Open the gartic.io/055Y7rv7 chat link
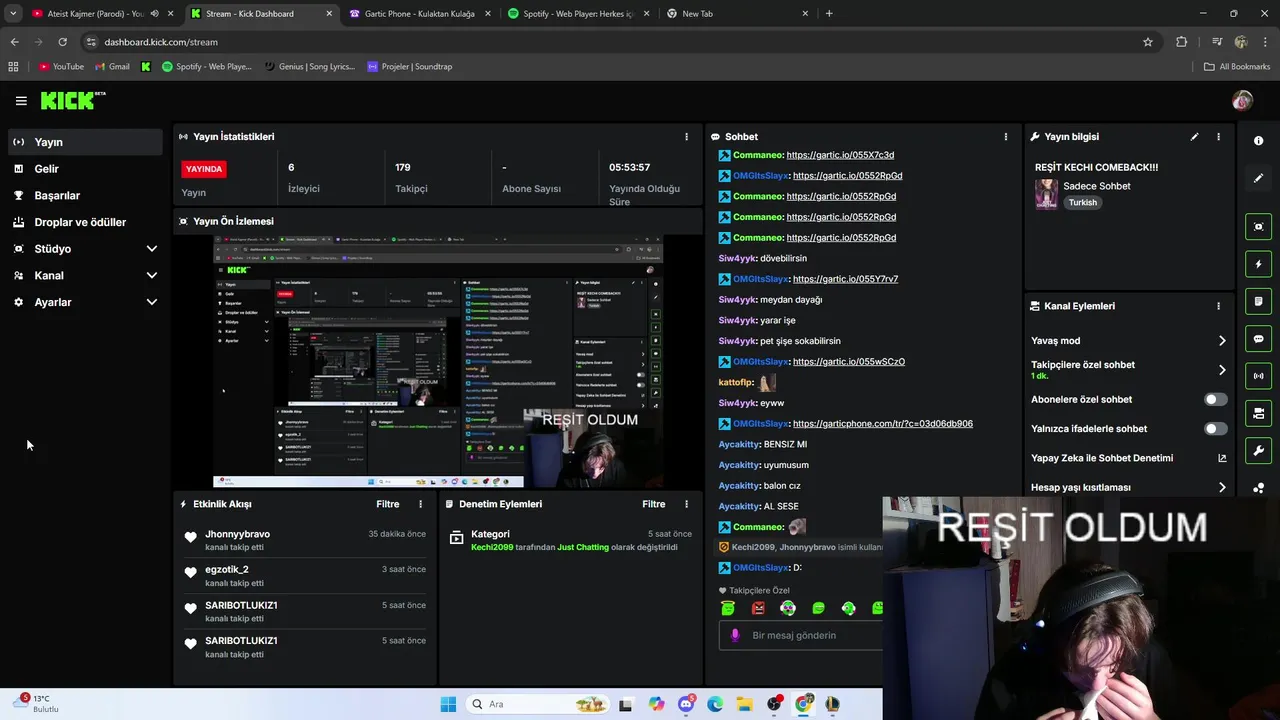1280x720 pixels. [x=845, y=279]
